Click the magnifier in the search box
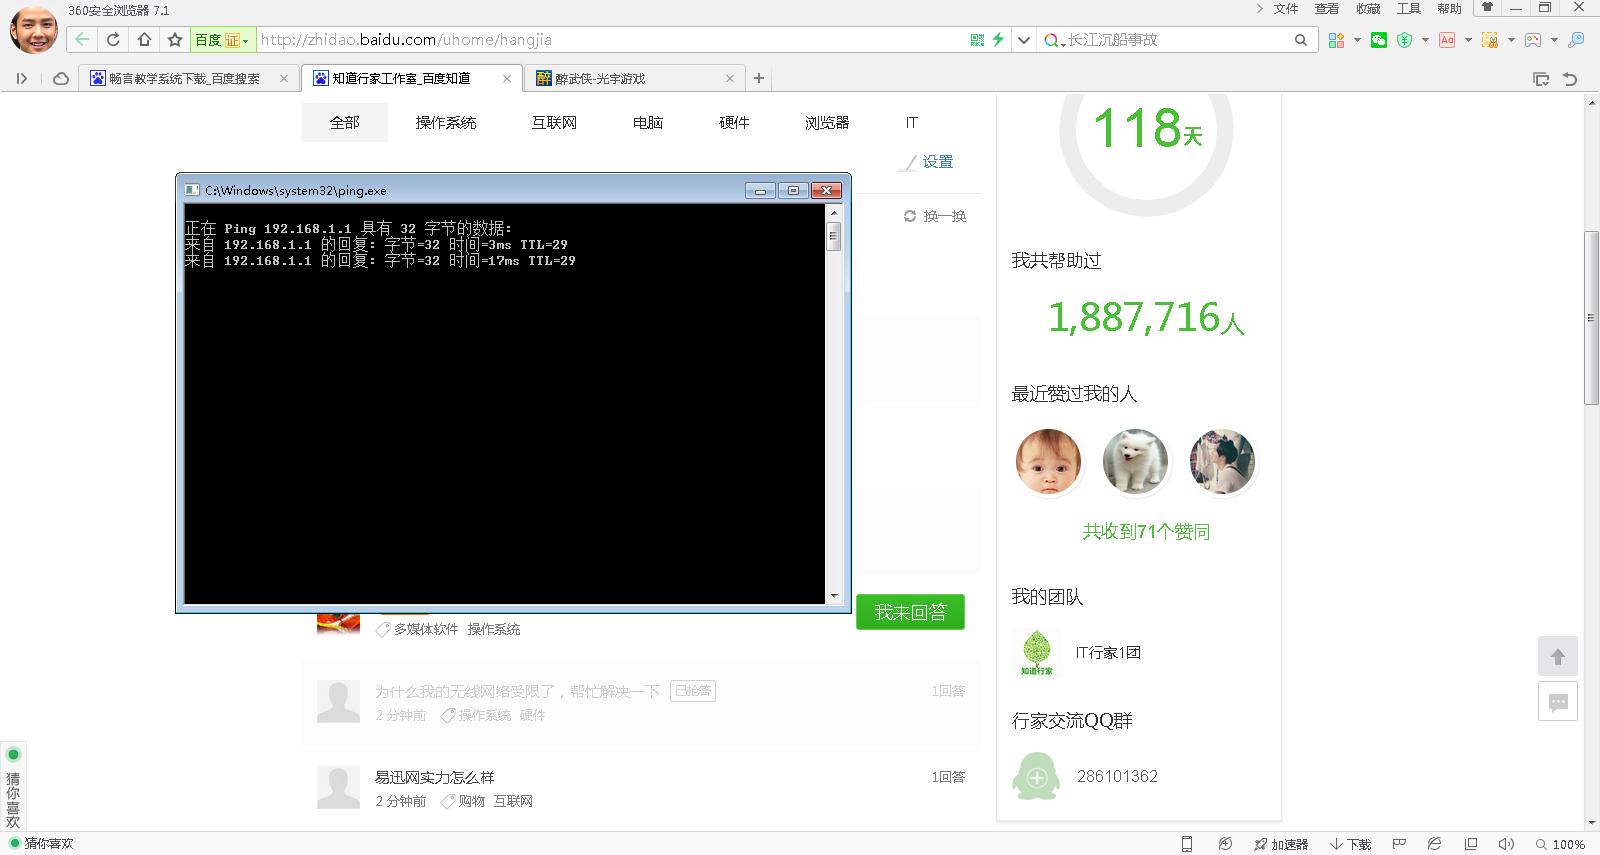The height and width of the screenshot is (855, 1600). pos(1300,40)
